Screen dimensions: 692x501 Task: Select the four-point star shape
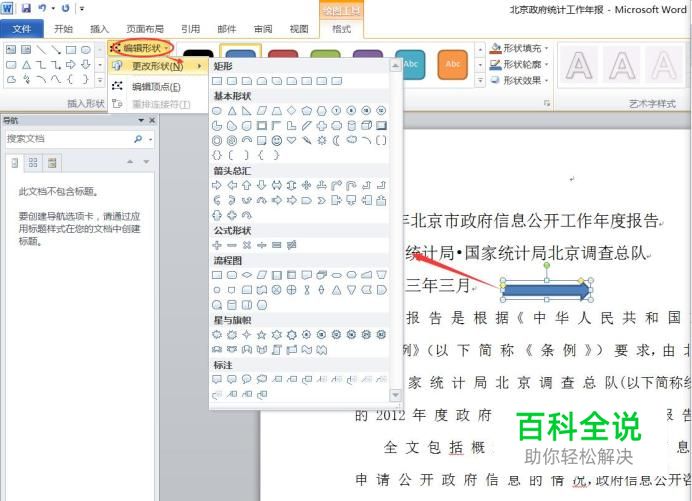coord(247,335)
